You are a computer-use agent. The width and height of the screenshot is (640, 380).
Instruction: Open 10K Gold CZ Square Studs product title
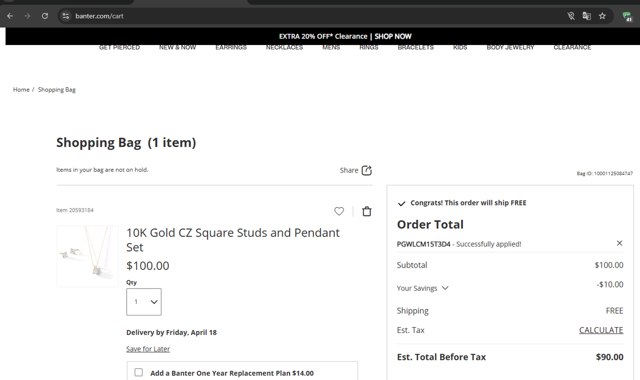[x=233, y=240]
